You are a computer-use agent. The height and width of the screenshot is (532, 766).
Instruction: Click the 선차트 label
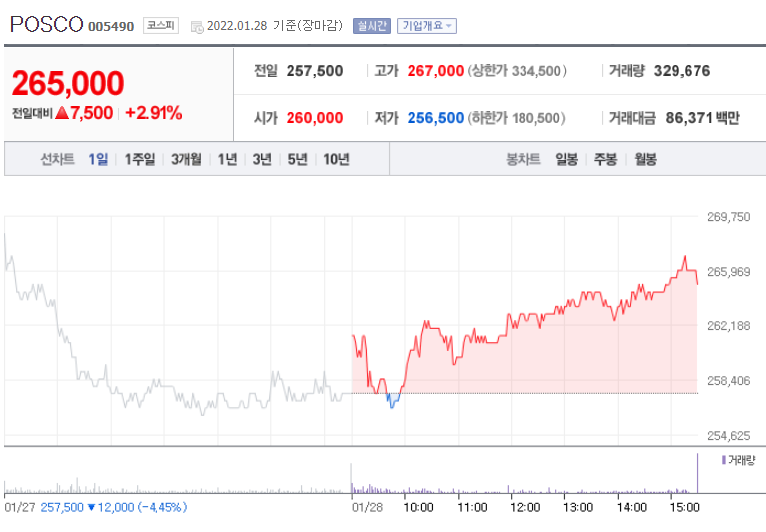[x=57, y=159]
